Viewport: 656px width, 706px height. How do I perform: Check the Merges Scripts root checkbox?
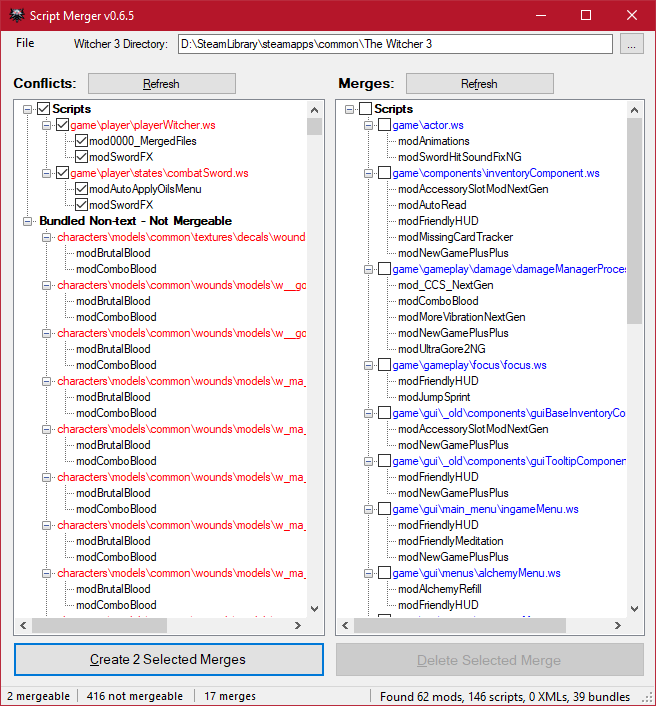(366, 109)
